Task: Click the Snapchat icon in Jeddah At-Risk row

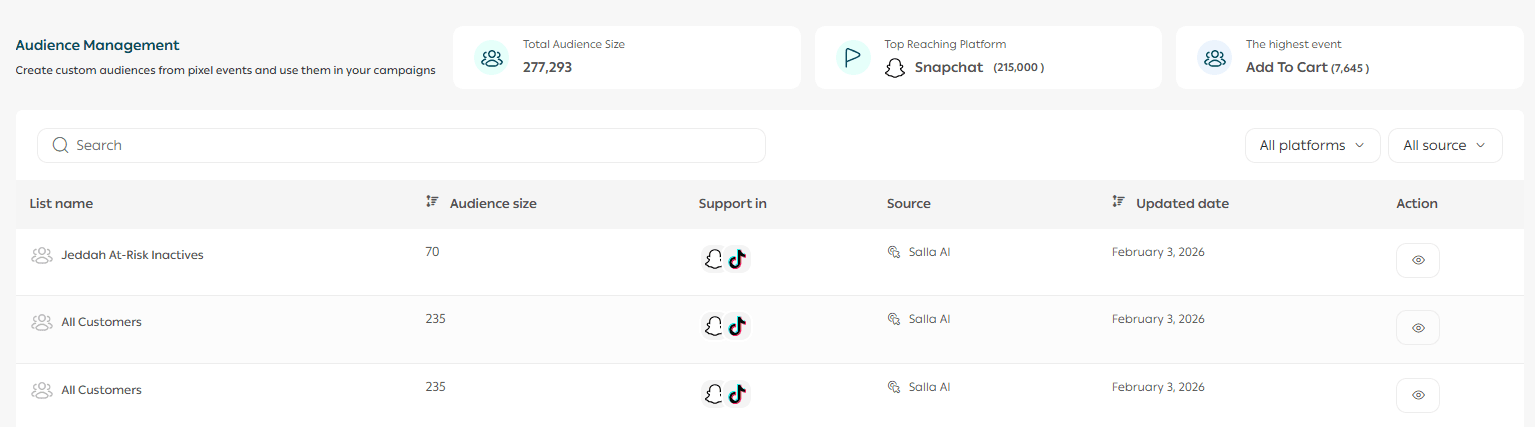Action: coord(713,260)
